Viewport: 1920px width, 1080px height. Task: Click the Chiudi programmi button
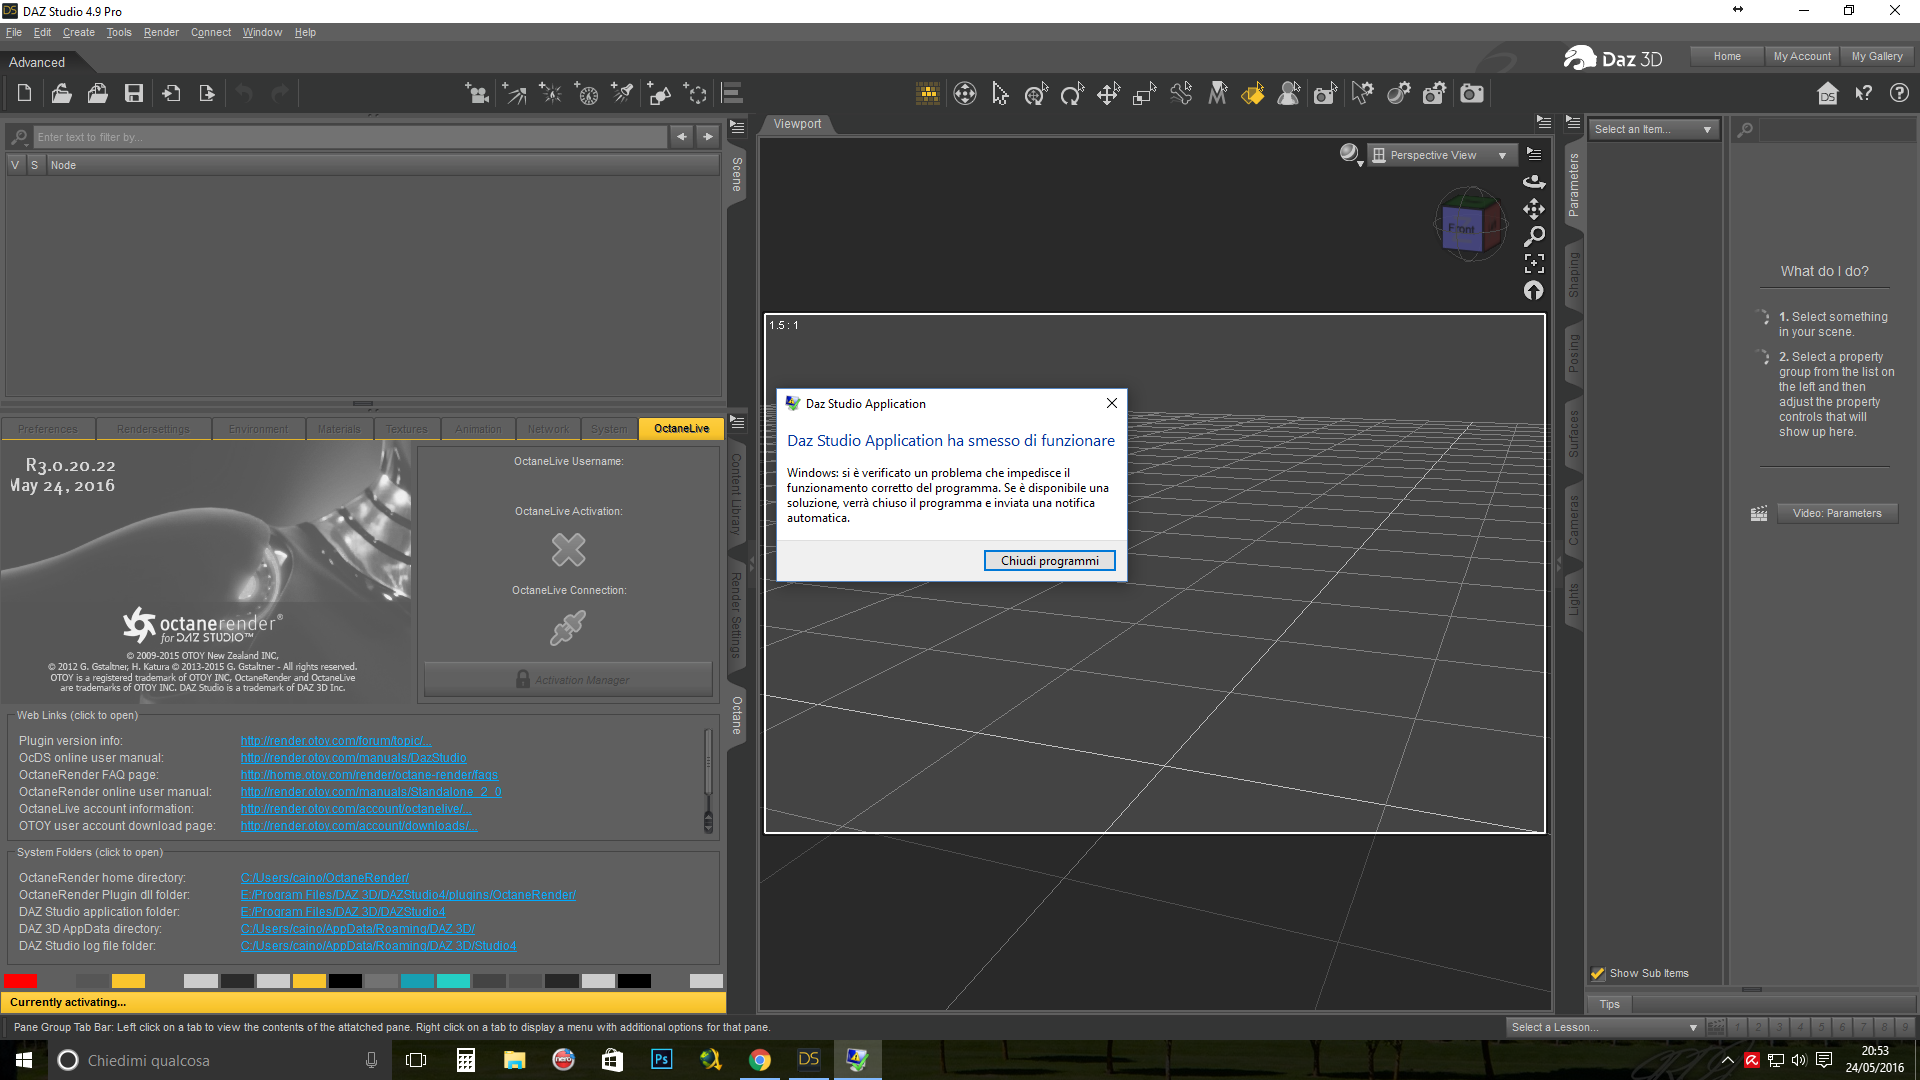click(x=1049, y=561)
